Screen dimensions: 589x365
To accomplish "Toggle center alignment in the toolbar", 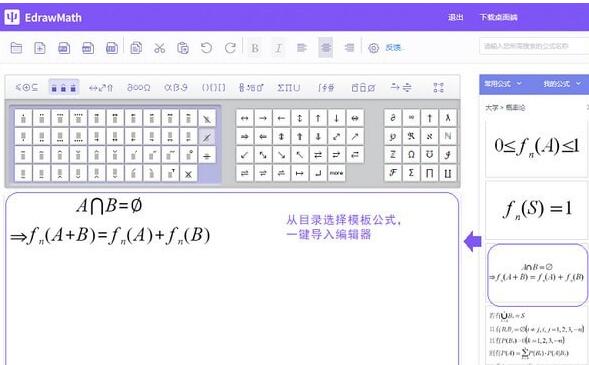I will pyautogui.click(x=326, y=47).
